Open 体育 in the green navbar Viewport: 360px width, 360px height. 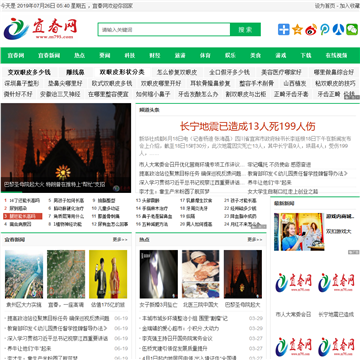[205, 55]
